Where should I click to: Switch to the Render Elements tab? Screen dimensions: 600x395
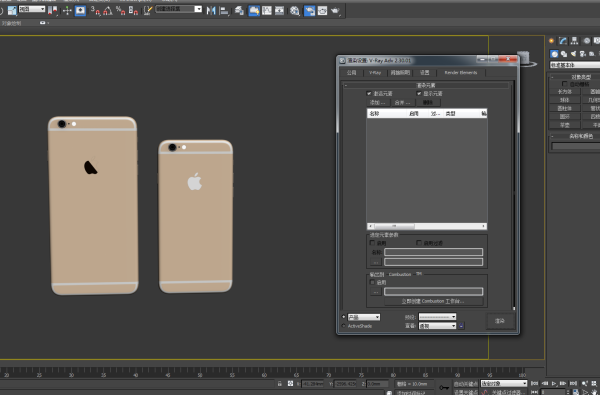(x=461, y=72)
